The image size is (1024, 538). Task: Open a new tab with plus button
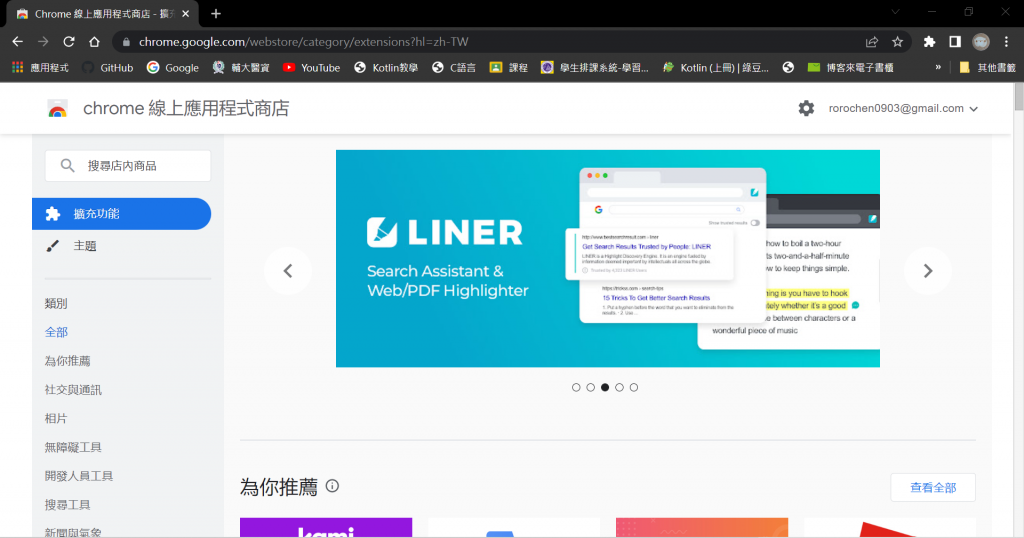[216, 14]
